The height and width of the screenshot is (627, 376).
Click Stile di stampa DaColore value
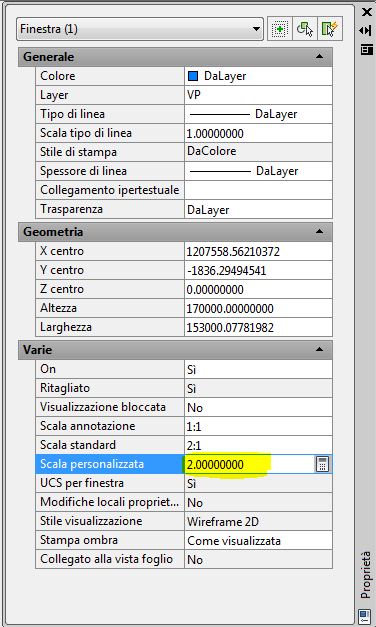coord(258,152)
